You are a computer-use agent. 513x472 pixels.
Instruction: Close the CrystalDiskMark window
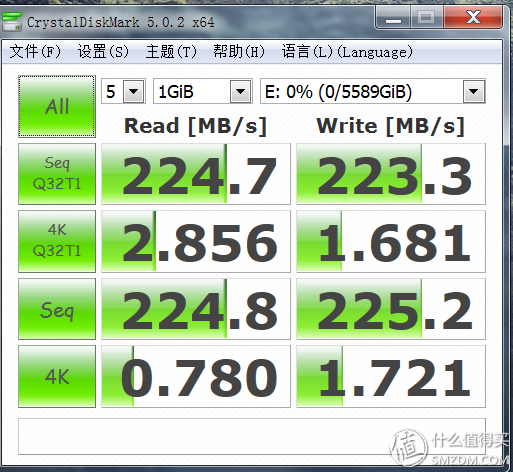click(x=473, y=17)
